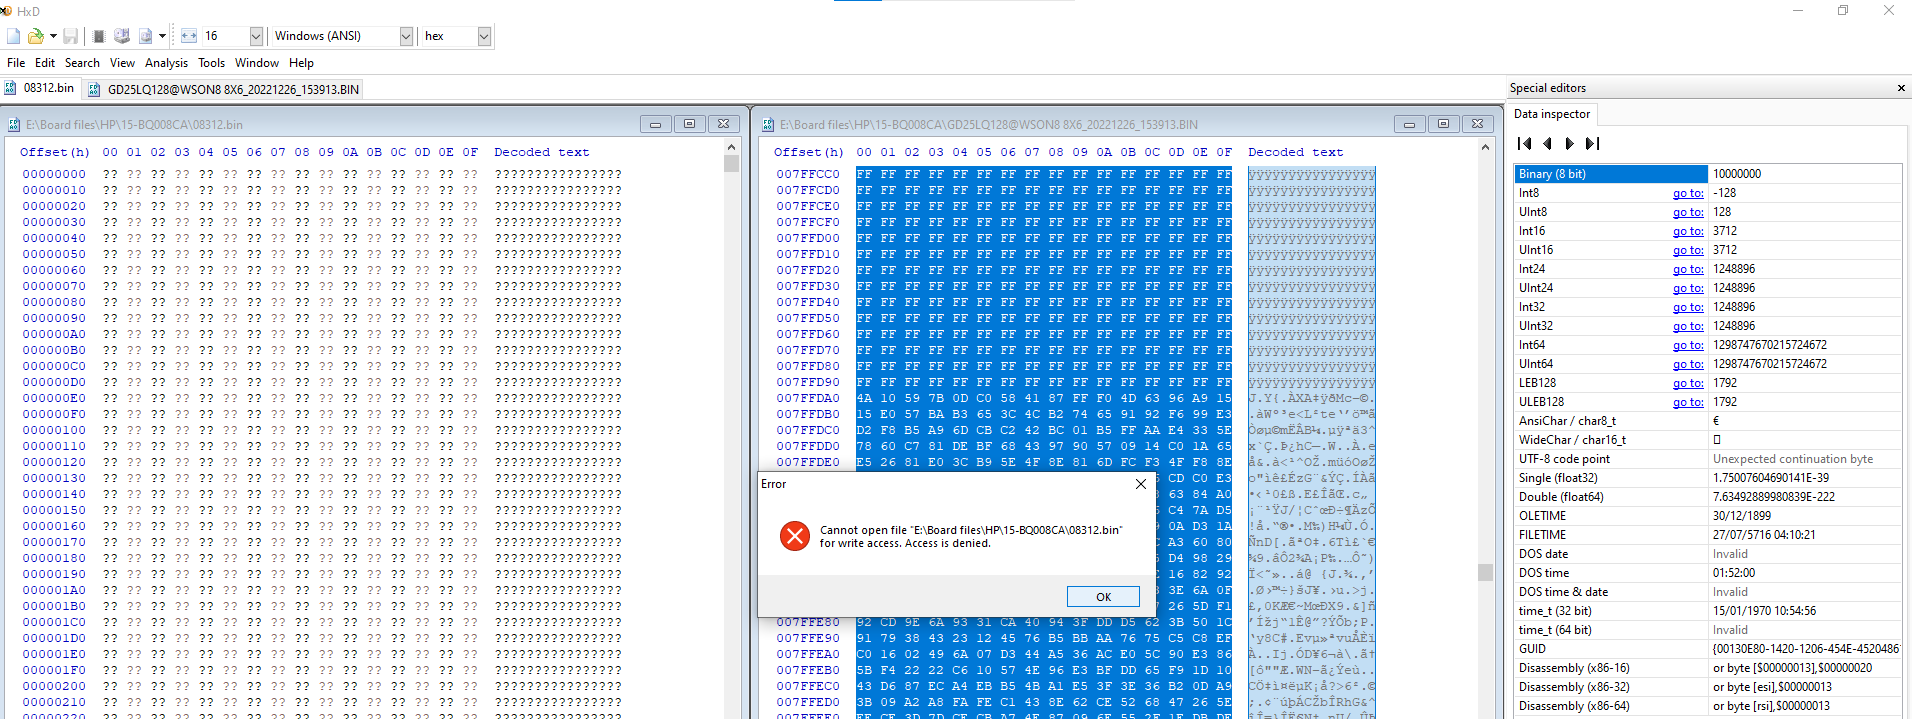
Task: Jump to last byte in Data inspector
Action: (x=1593, y=144)
